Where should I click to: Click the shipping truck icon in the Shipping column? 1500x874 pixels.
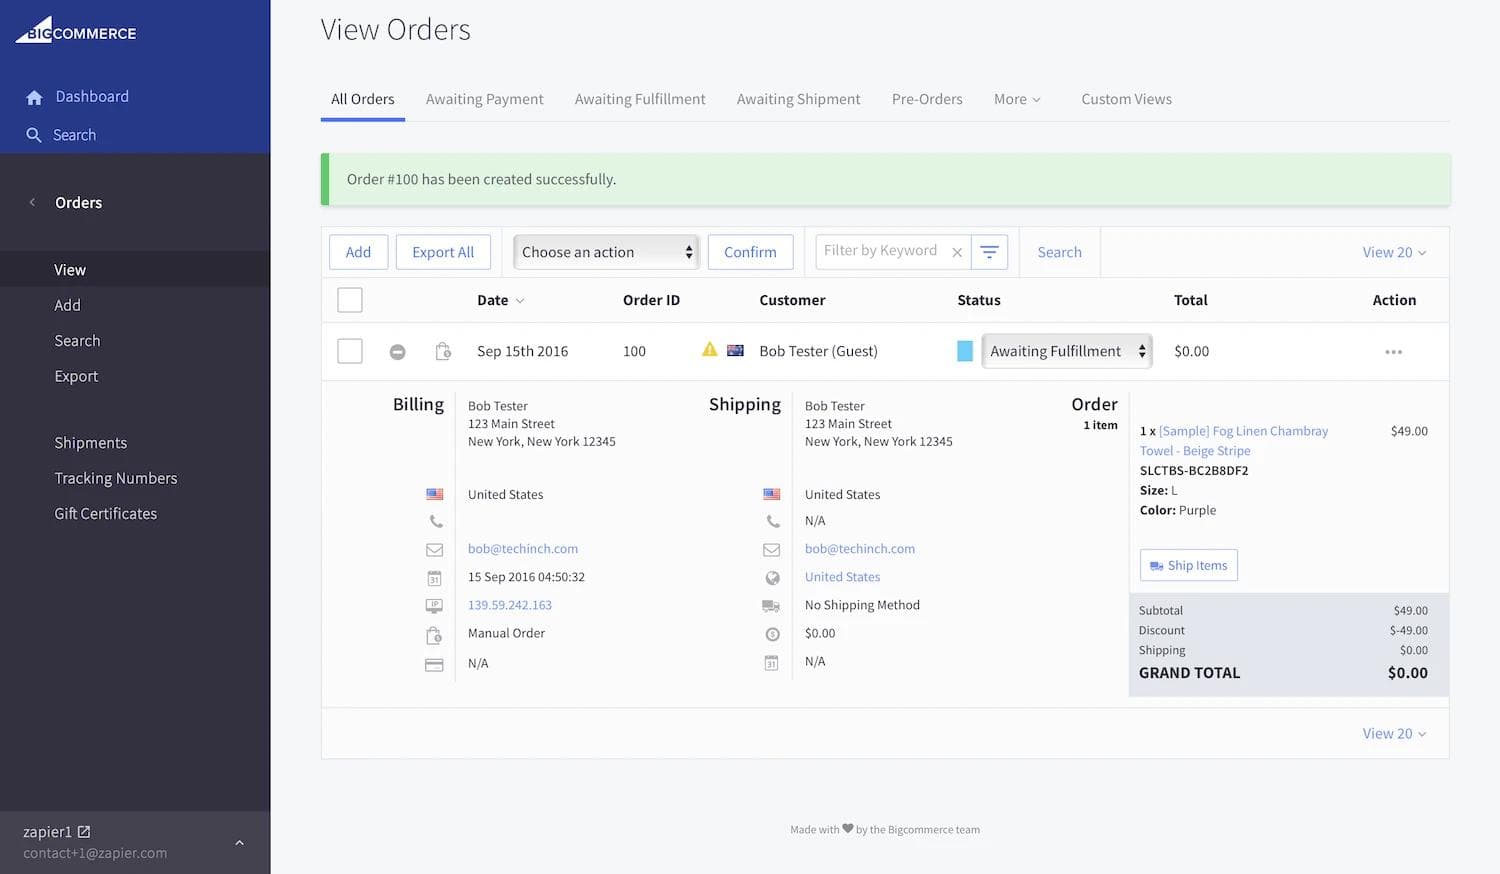tap(771, 605)
